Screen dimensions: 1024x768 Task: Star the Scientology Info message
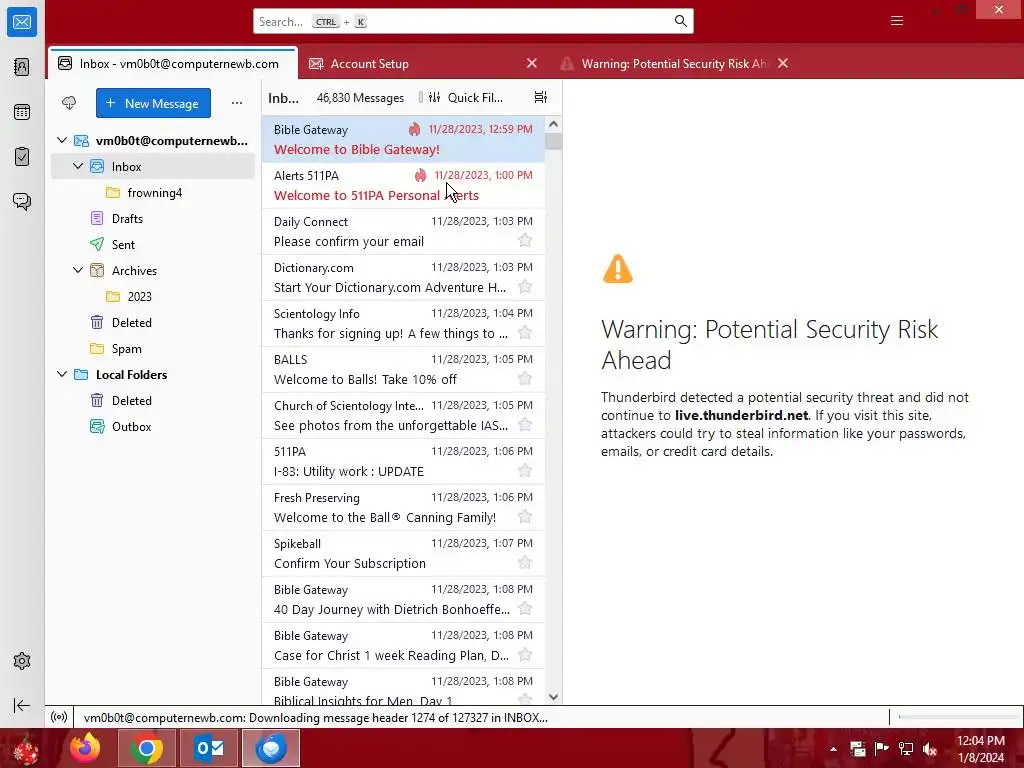(x=524, y=333)
